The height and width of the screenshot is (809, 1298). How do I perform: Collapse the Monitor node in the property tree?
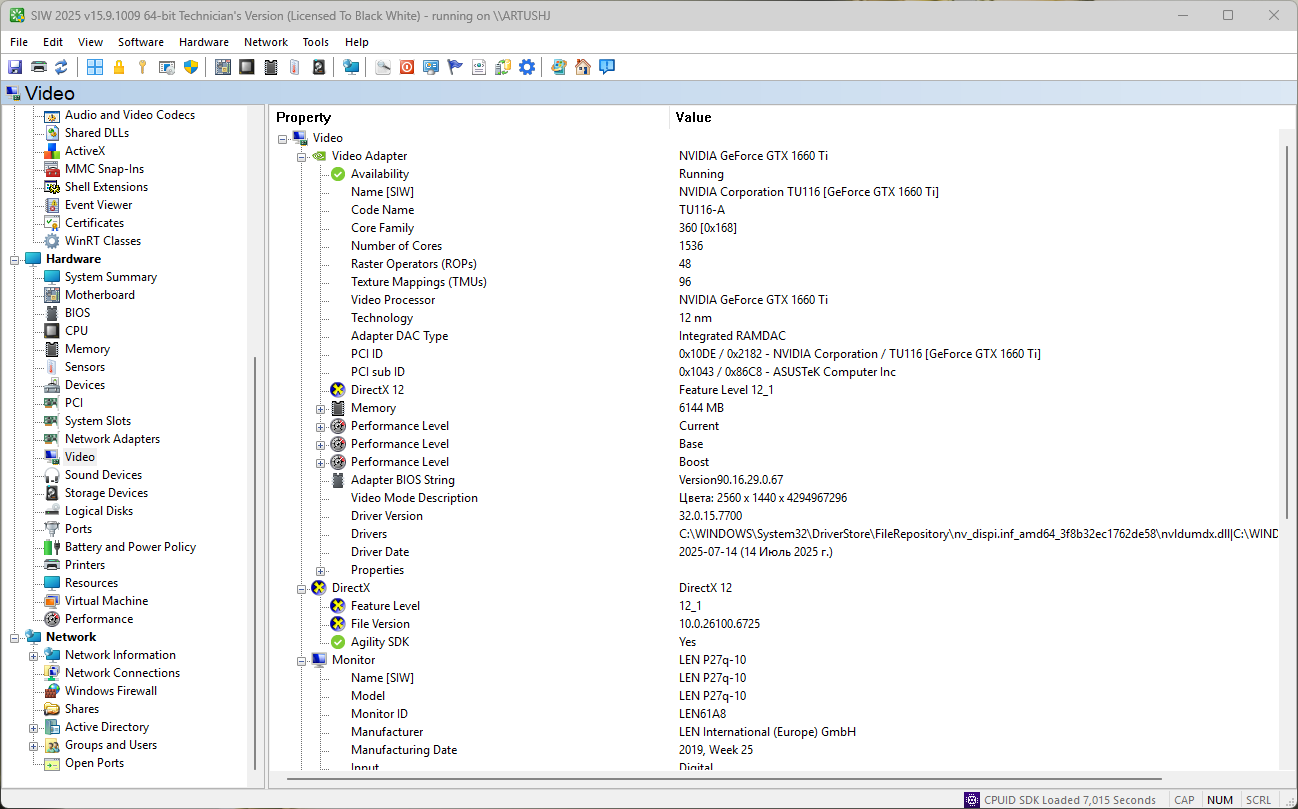point(302,660)
